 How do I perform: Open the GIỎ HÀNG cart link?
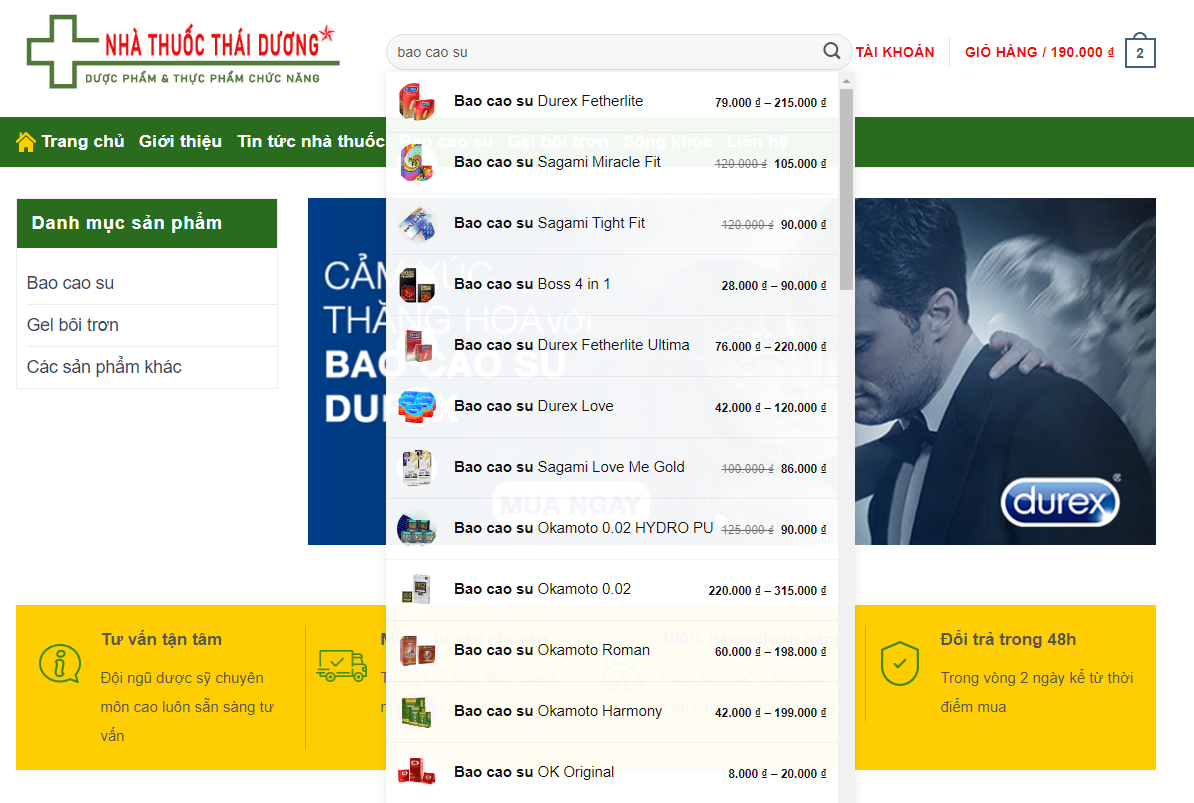pyautogui.click(x=1039, y=52)
